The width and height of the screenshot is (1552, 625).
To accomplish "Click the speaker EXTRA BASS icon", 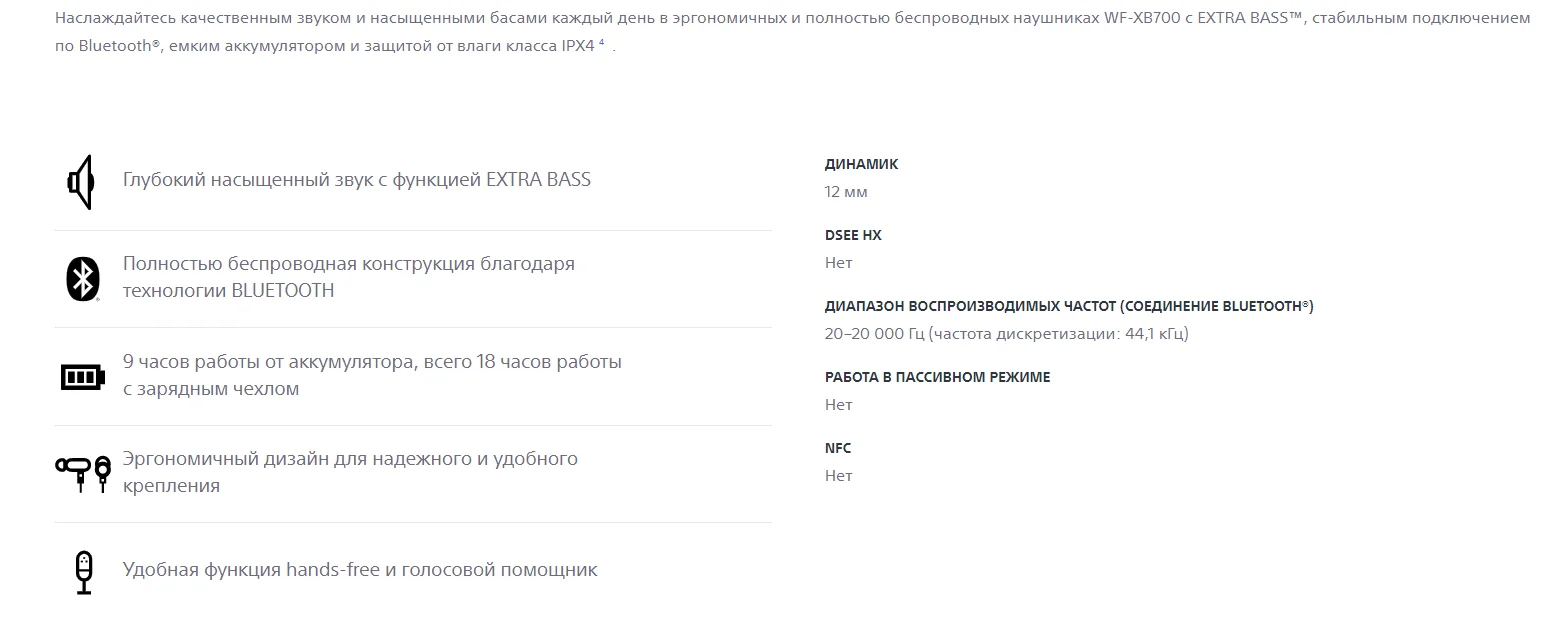I will pyautogui.click(x=81, y=182).
